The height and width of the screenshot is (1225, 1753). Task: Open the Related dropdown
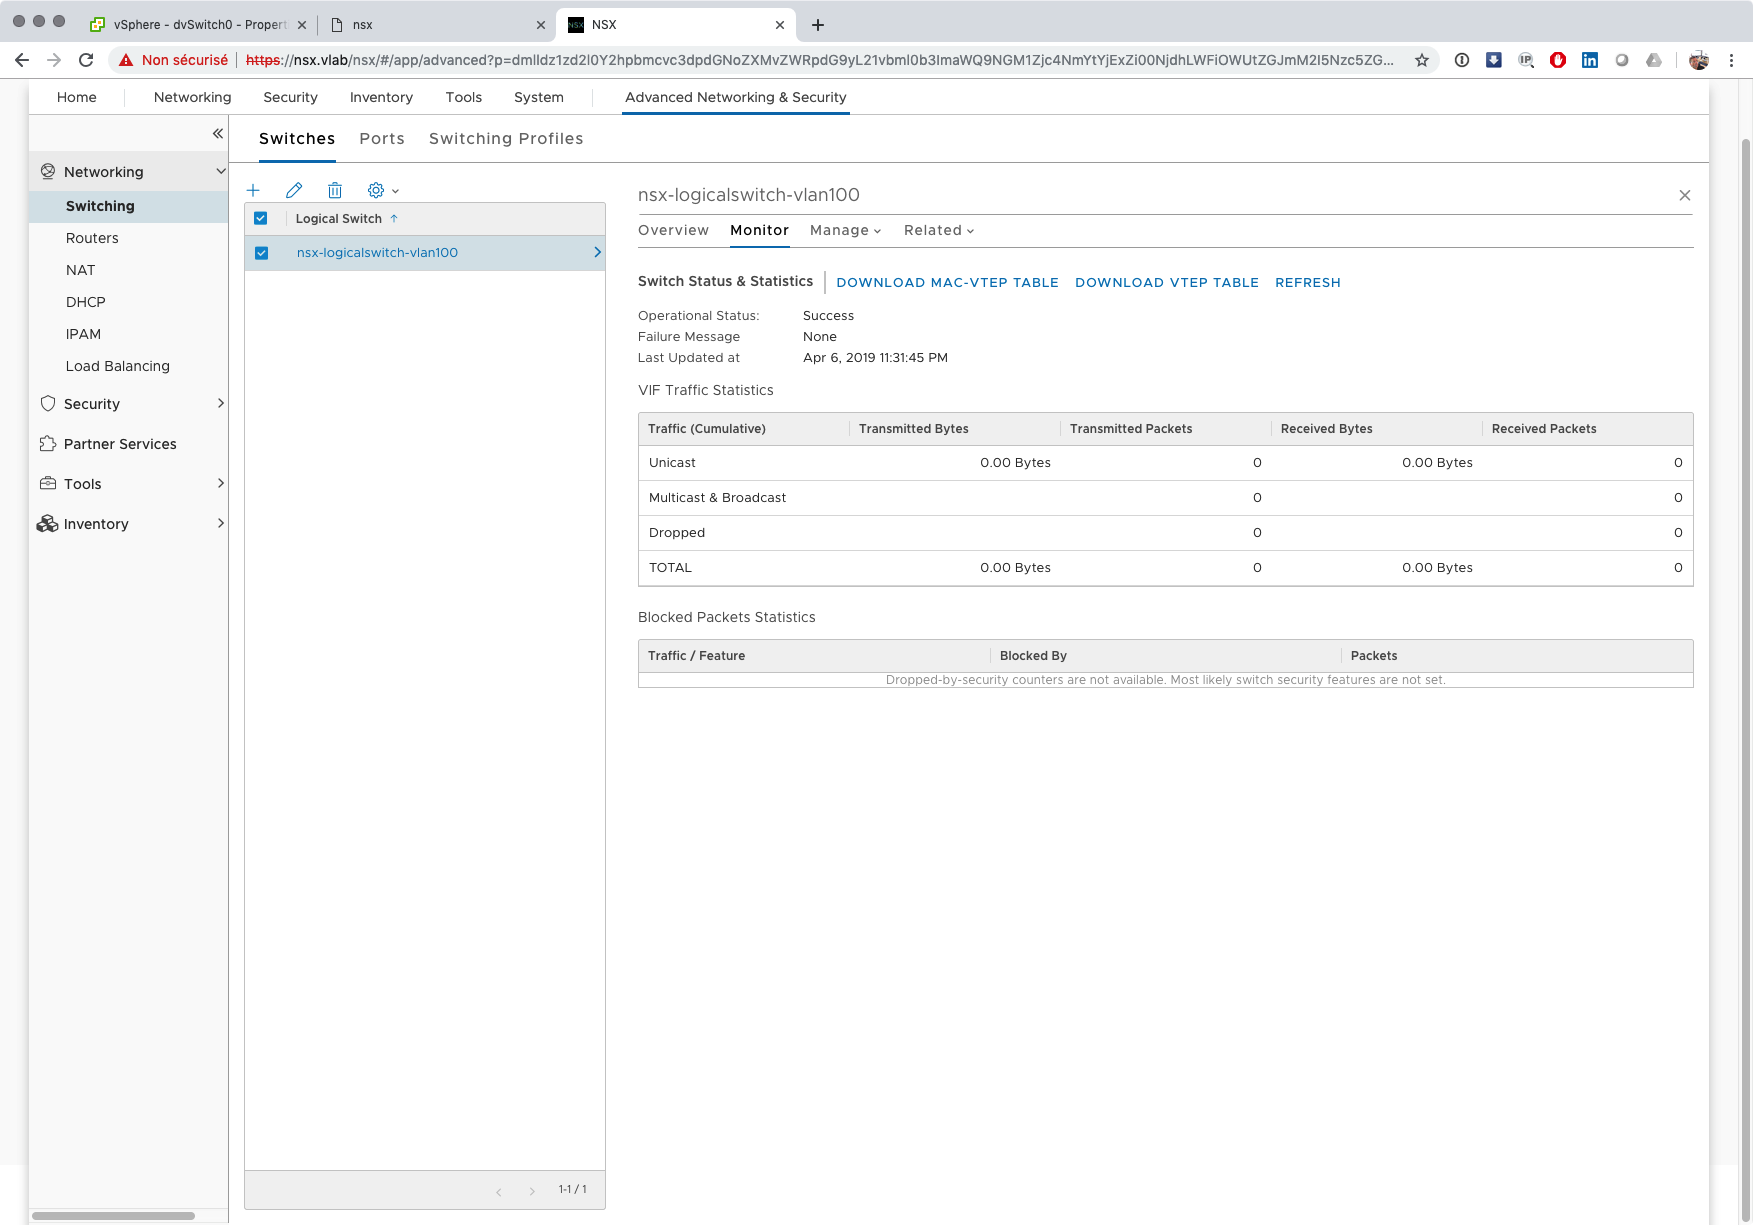click(938, 230)
